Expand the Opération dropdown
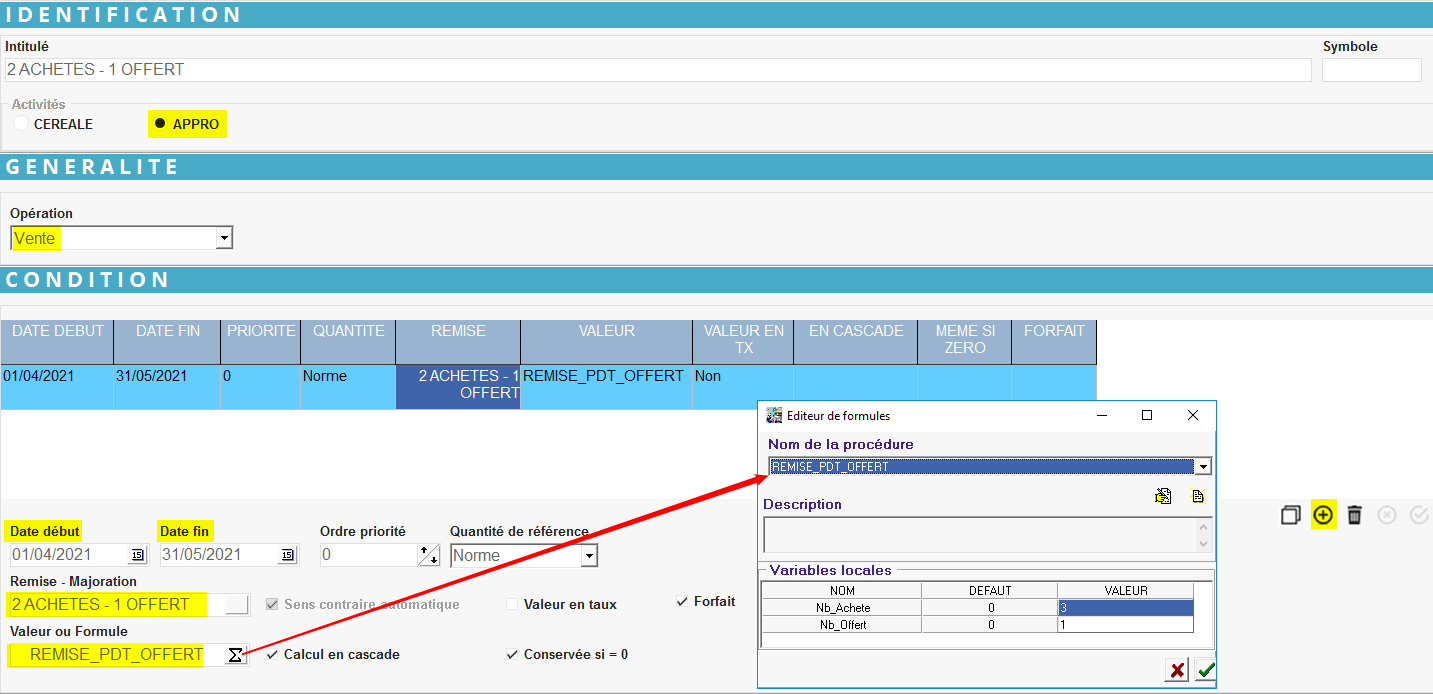Viewport: 1433px width, 694px height. (x=224, y=239)
